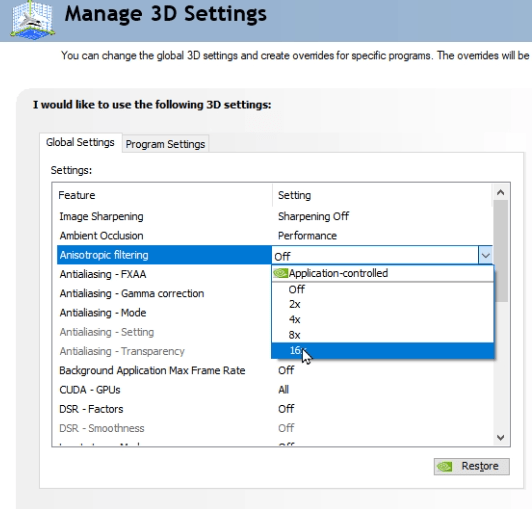
Task: Pick 2x anisotropic filtering
Action: (383, 304)
